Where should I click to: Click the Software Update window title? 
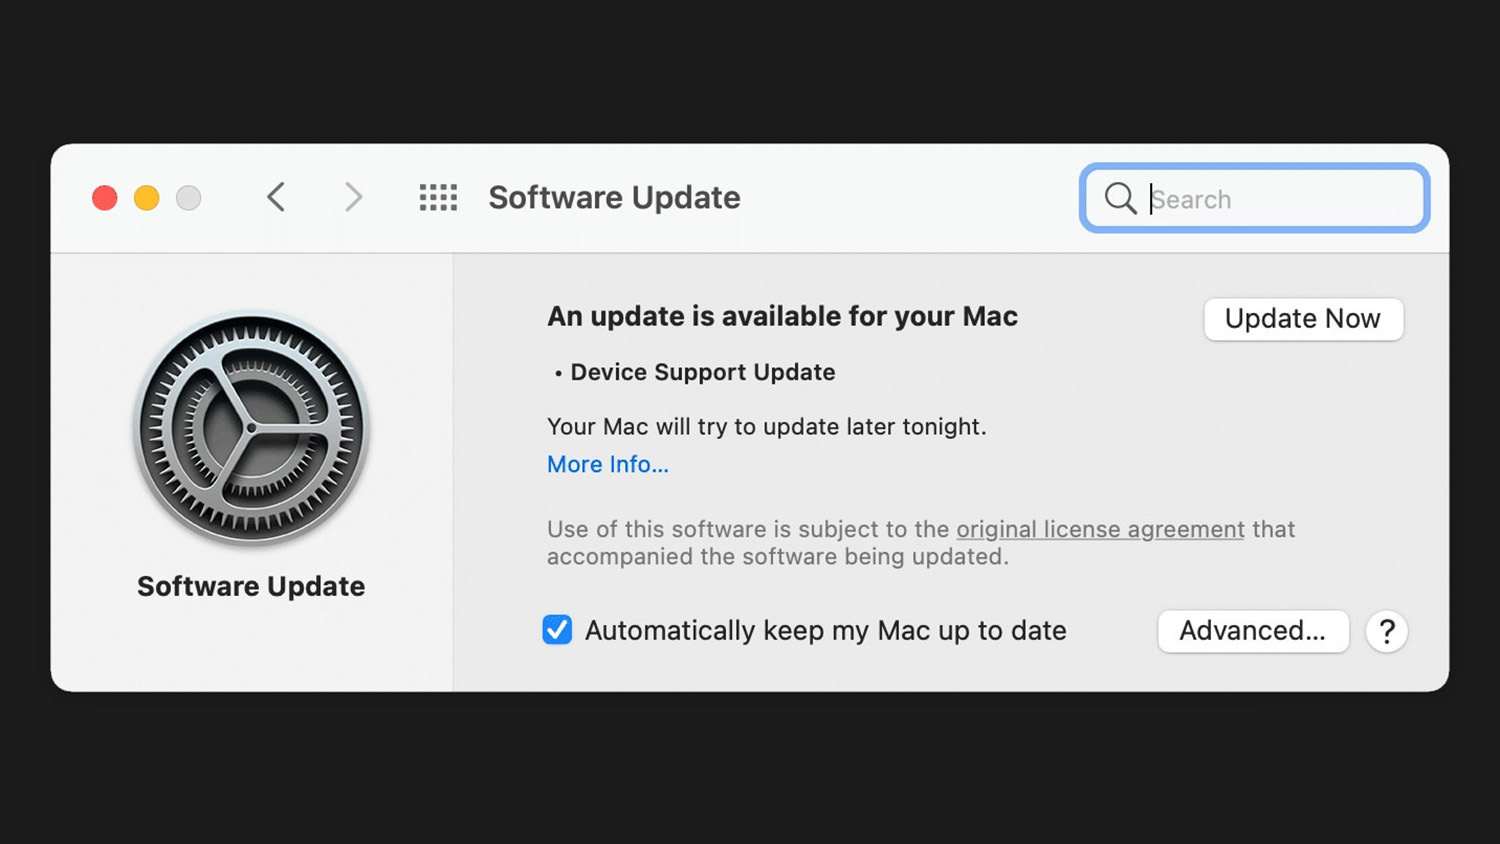[614, 197]
